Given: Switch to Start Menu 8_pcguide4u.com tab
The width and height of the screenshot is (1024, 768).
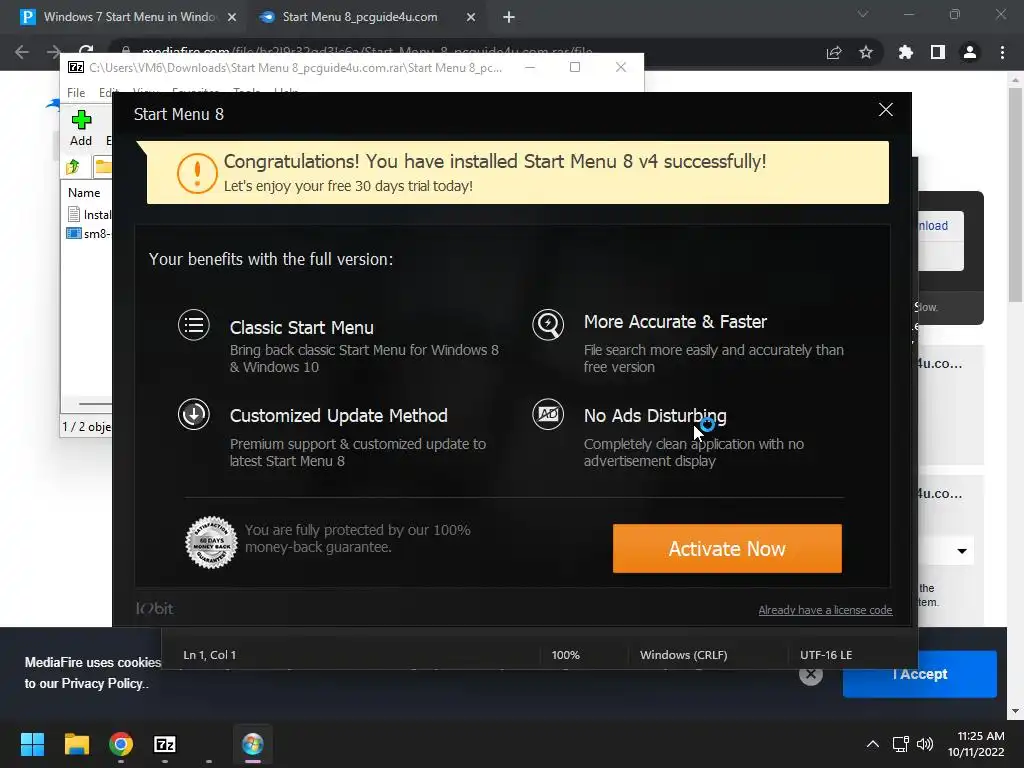Looking at the screenshot, I should tap(359, 17).
